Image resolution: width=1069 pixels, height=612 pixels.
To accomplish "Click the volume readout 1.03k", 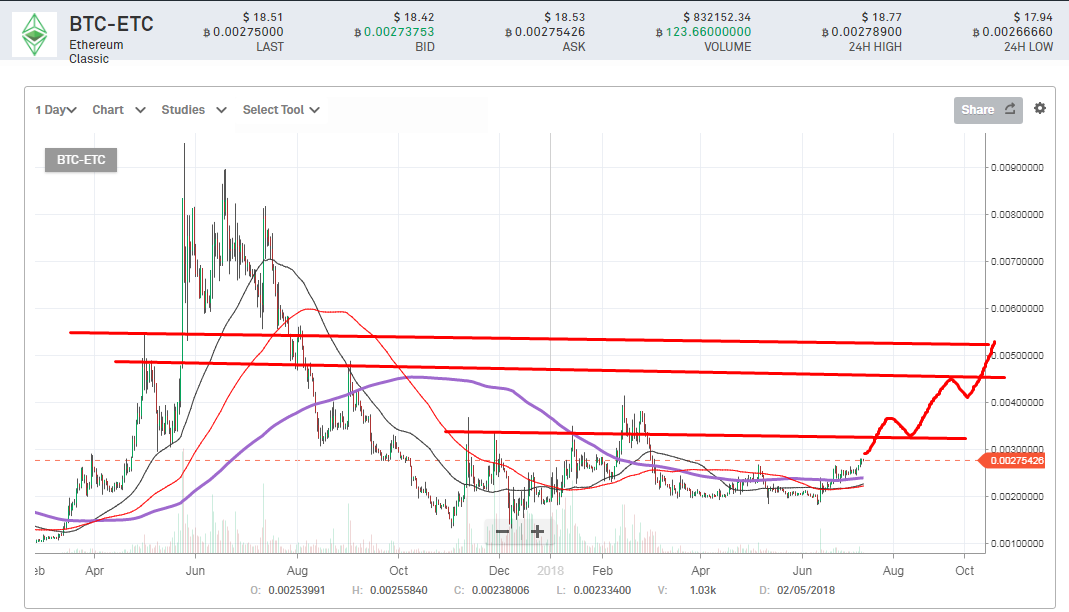I will coord(703,590).
